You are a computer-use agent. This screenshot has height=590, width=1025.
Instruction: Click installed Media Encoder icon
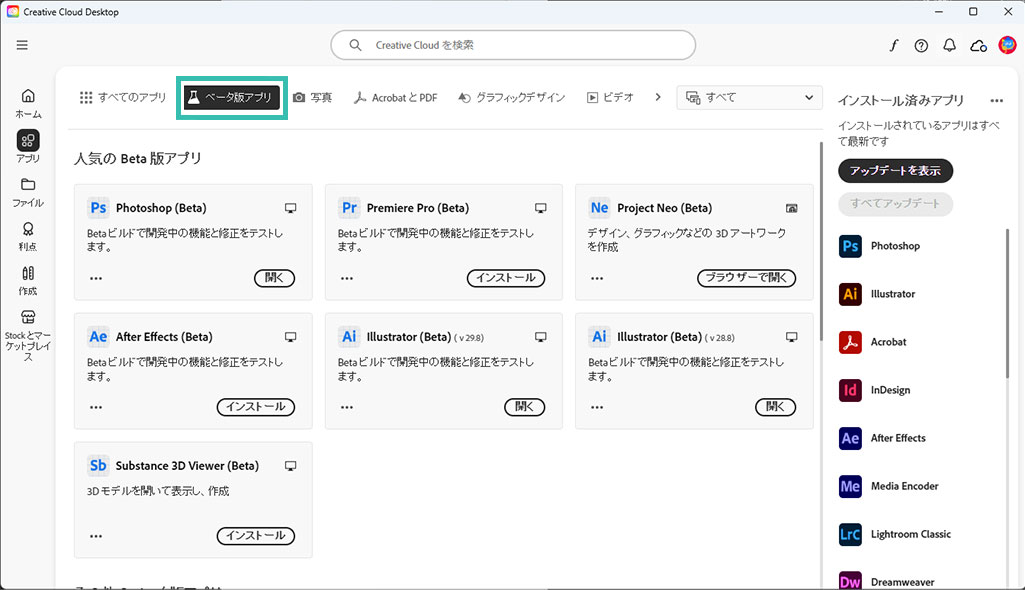click(850, 486)
